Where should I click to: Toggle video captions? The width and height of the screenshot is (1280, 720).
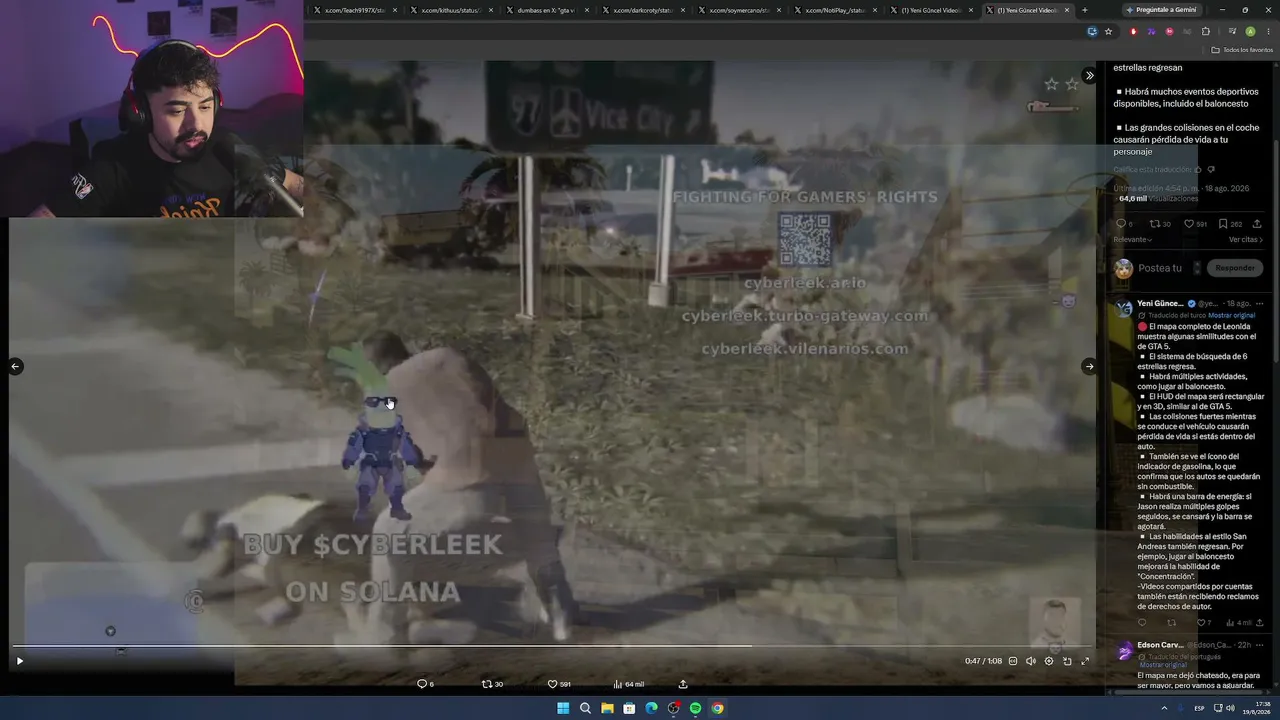pos(1013,661)
